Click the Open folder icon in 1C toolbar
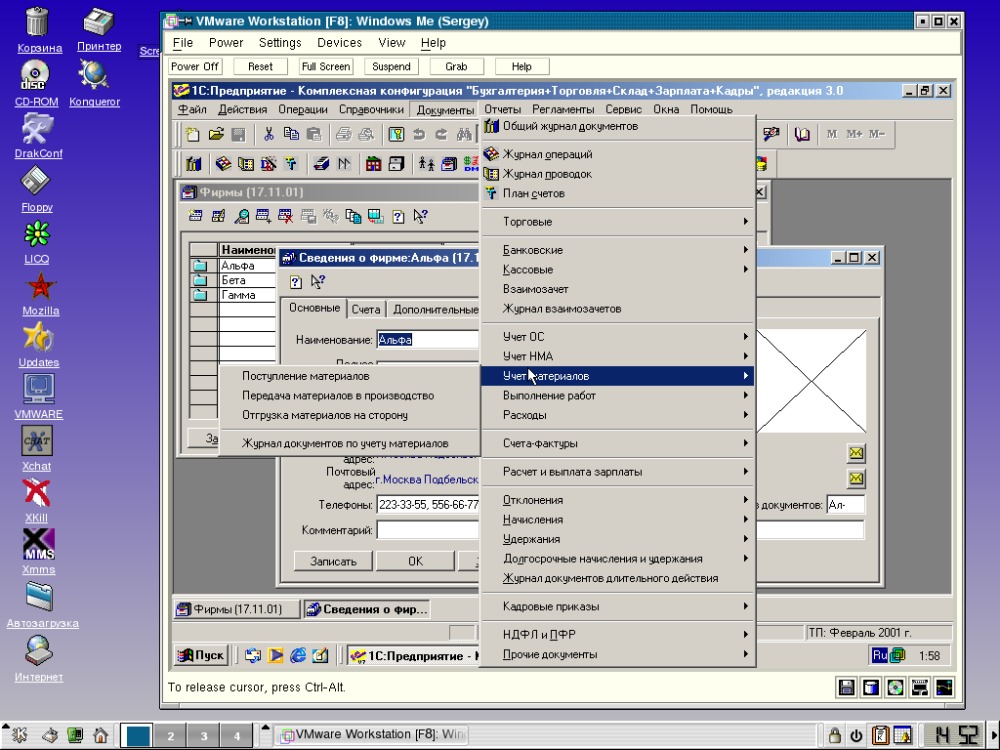Image resolution: width=1000 pixels, height=750 pixels. tap(216, 134)
